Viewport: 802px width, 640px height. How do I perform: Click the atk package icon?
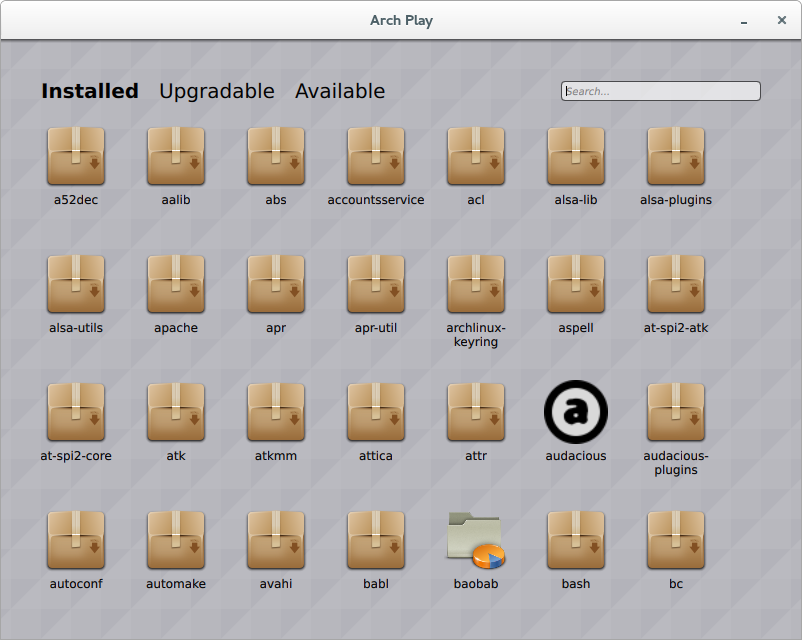click(x=176, y=412)
